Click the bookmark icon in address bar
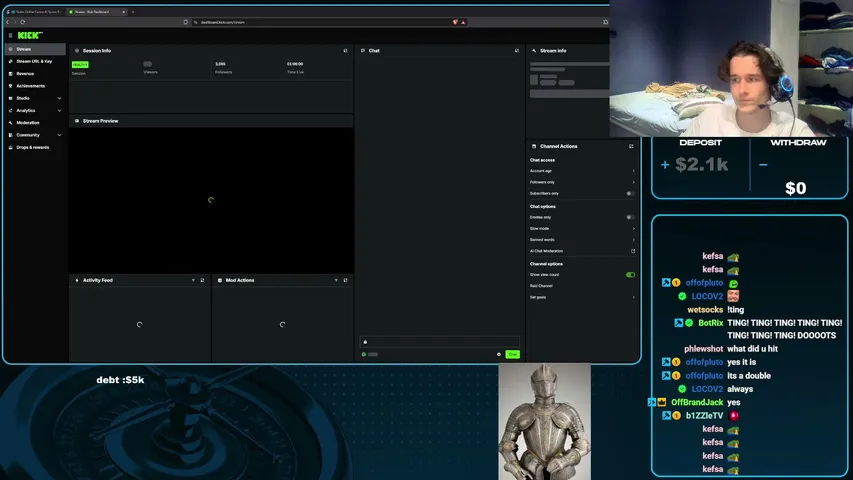This screenshot has height=480, width=853. 186,22
